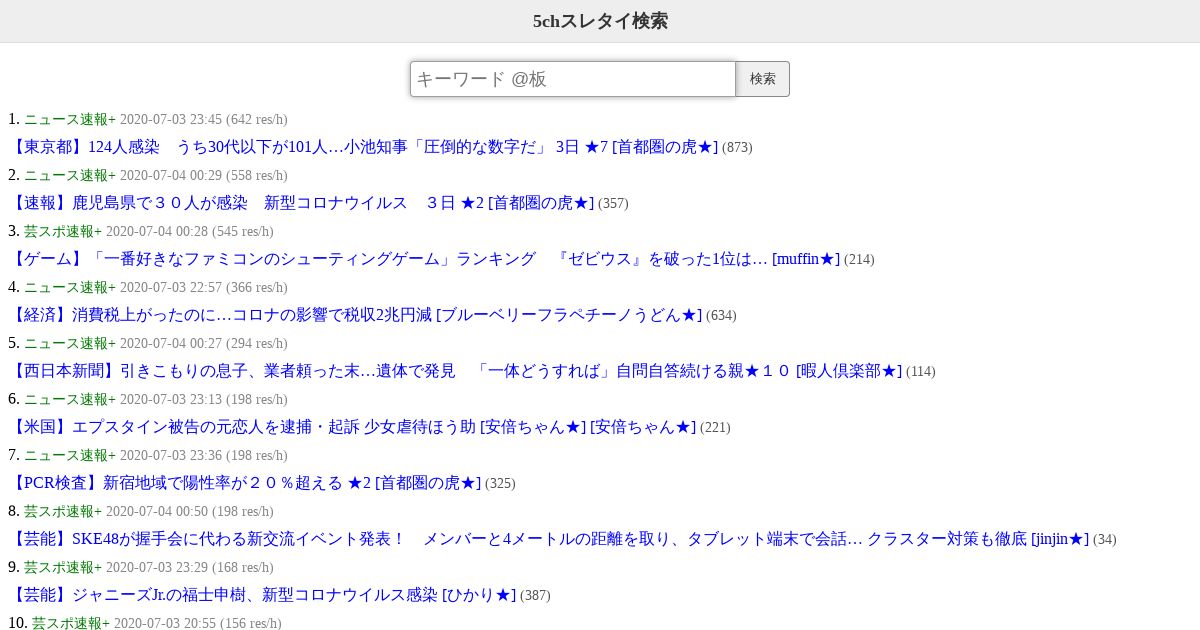Click the 検索 button
This screenshot has width=1200, height=630.
click(763, 79)
